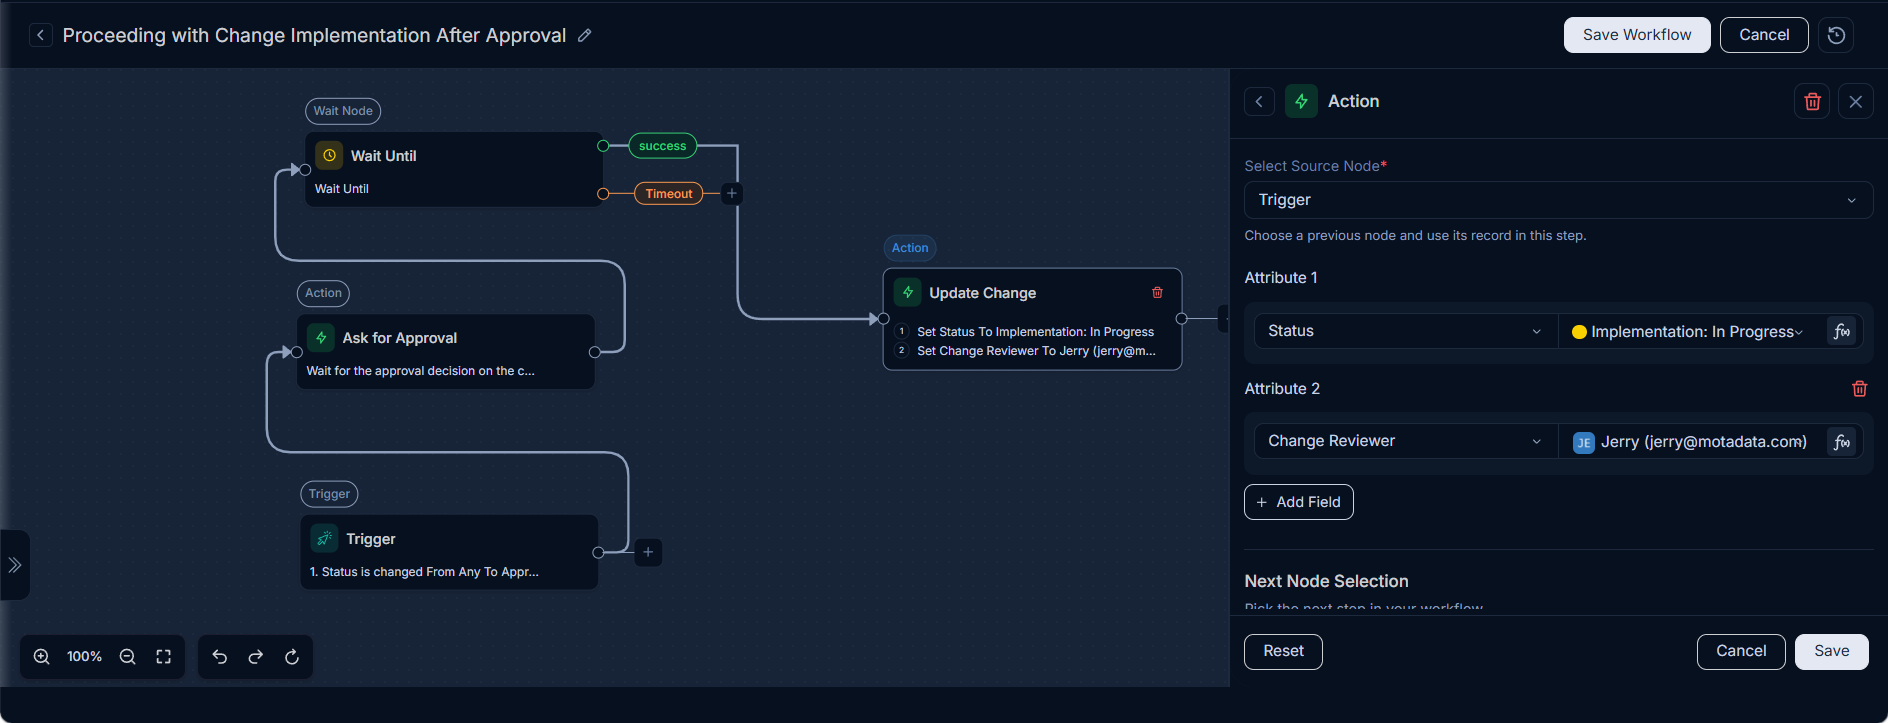Select Ask for Approval node
This screenshot has width=1888, height=723.
pos(446,352)
